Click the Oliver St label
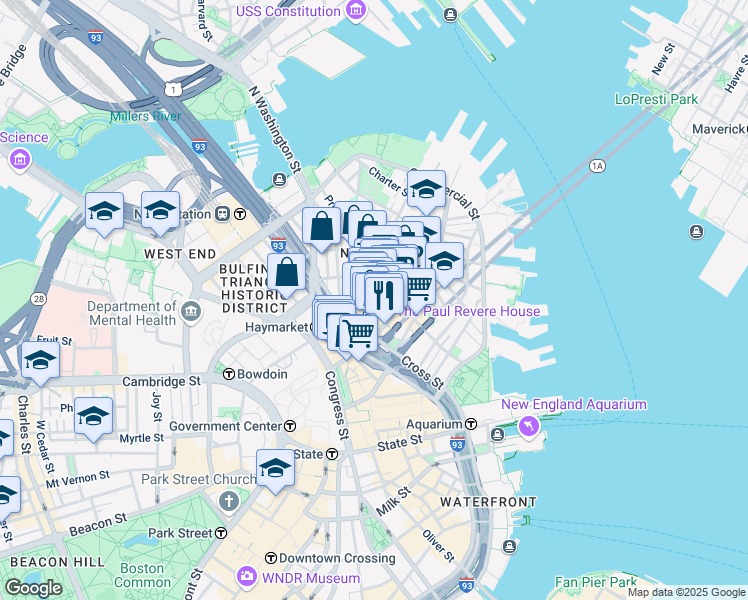The image size is (748, 600). (438, 546)
